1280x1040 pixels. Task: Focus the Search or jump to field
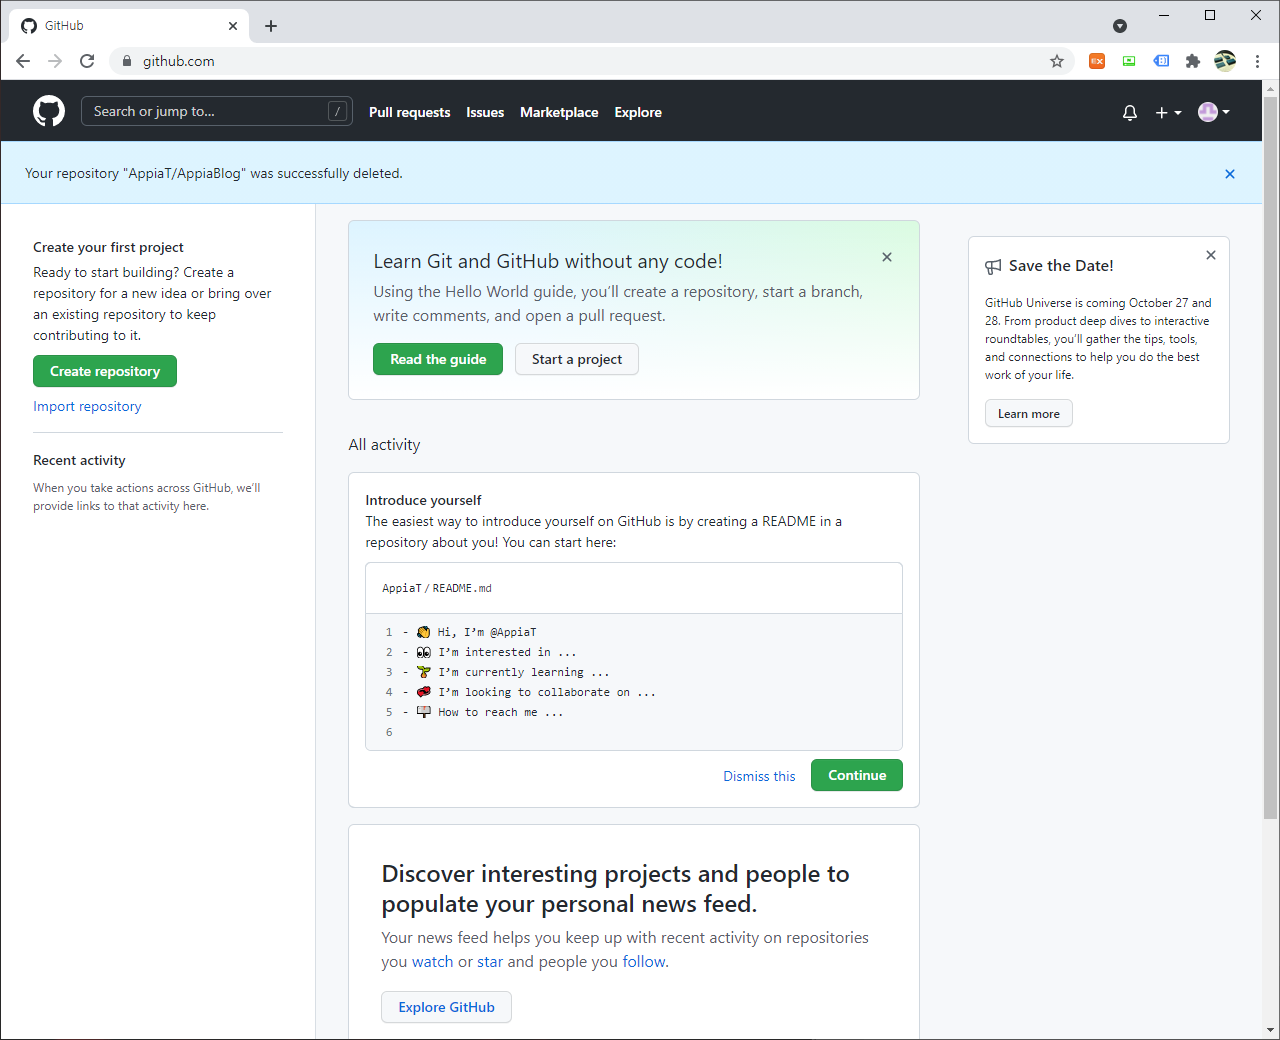[217, 111]
